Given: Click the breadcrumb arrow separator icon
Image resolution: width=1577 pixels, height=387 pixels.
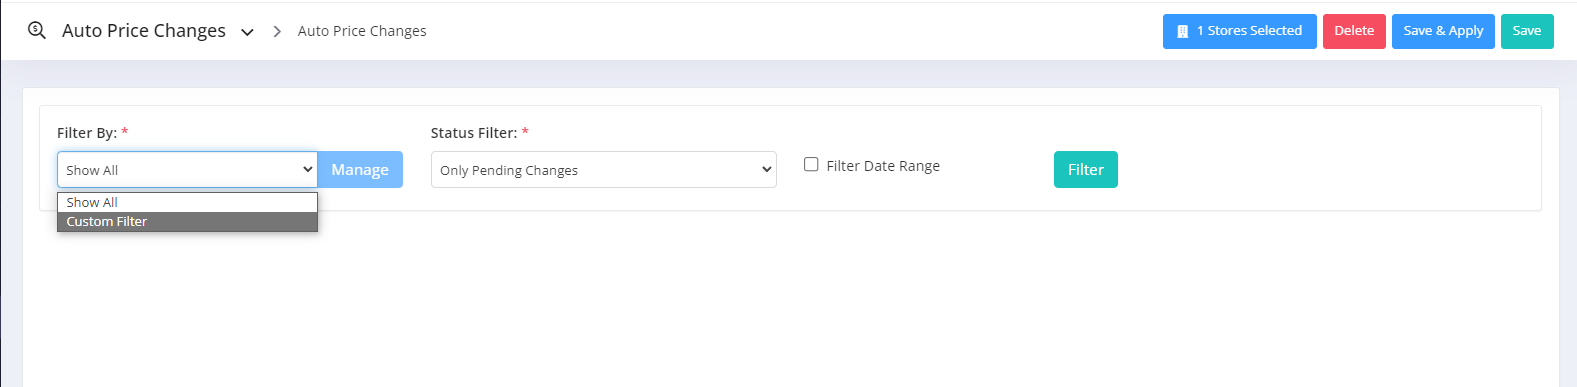Looking at the screenshot, I should (277, 31).
